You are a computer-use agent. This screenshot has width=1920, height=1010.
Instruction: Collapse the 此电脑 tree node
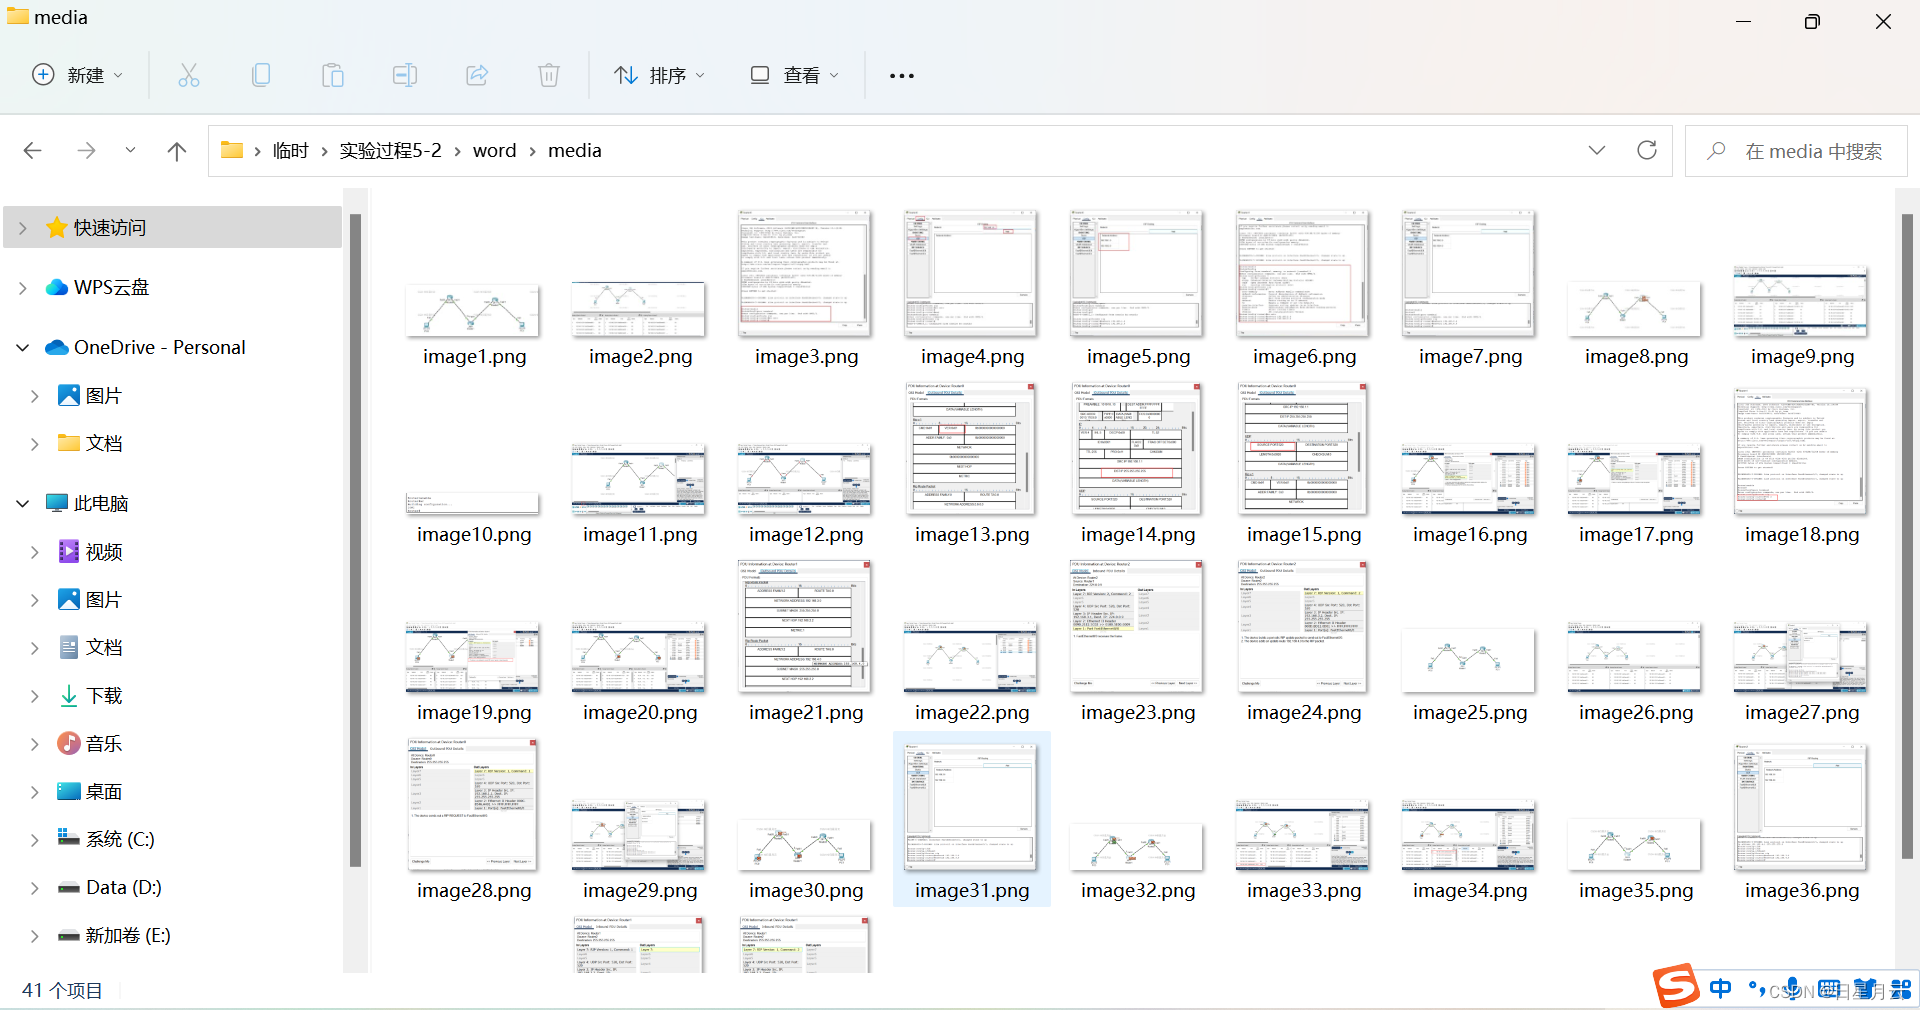tap(22, 504)
